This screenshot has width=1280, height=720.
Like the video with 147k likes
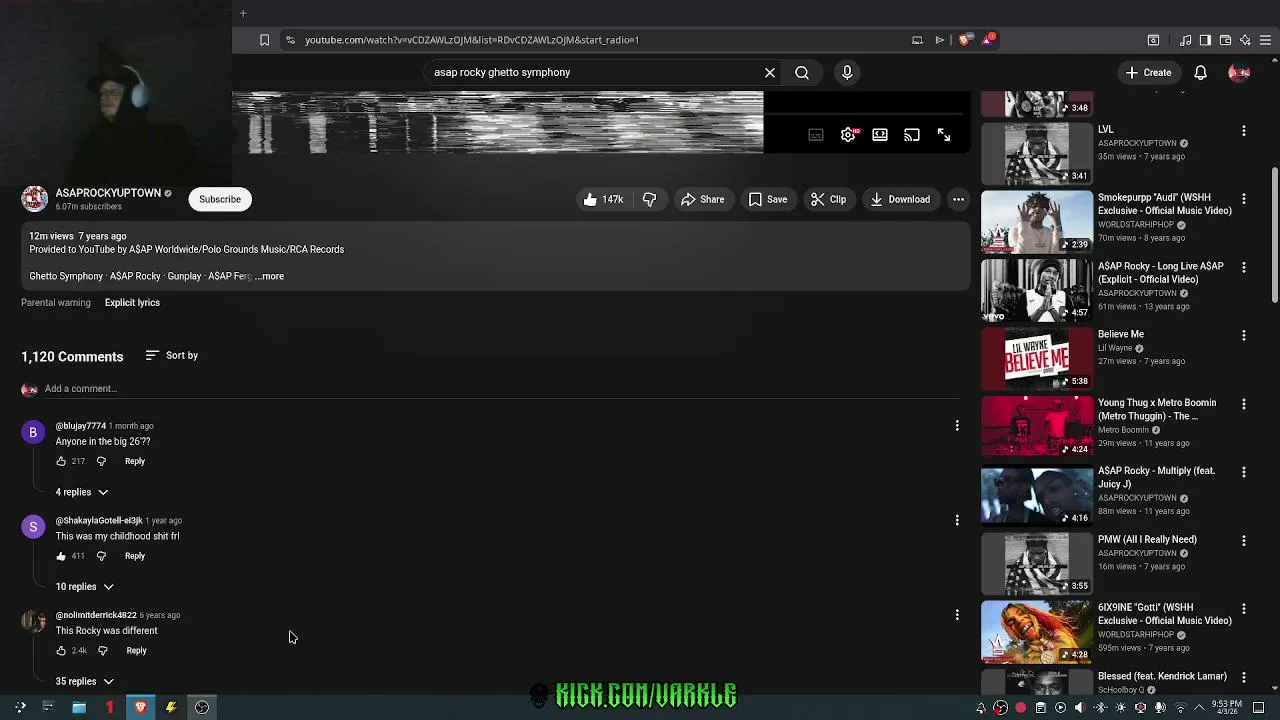click(603, 199)
